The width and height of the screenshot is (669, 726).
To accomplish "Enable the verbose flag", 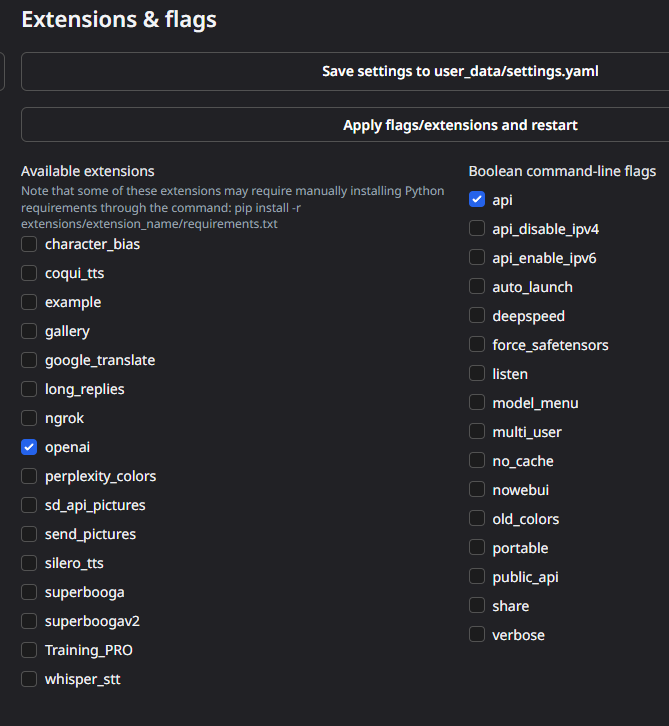I will (477, 635).
